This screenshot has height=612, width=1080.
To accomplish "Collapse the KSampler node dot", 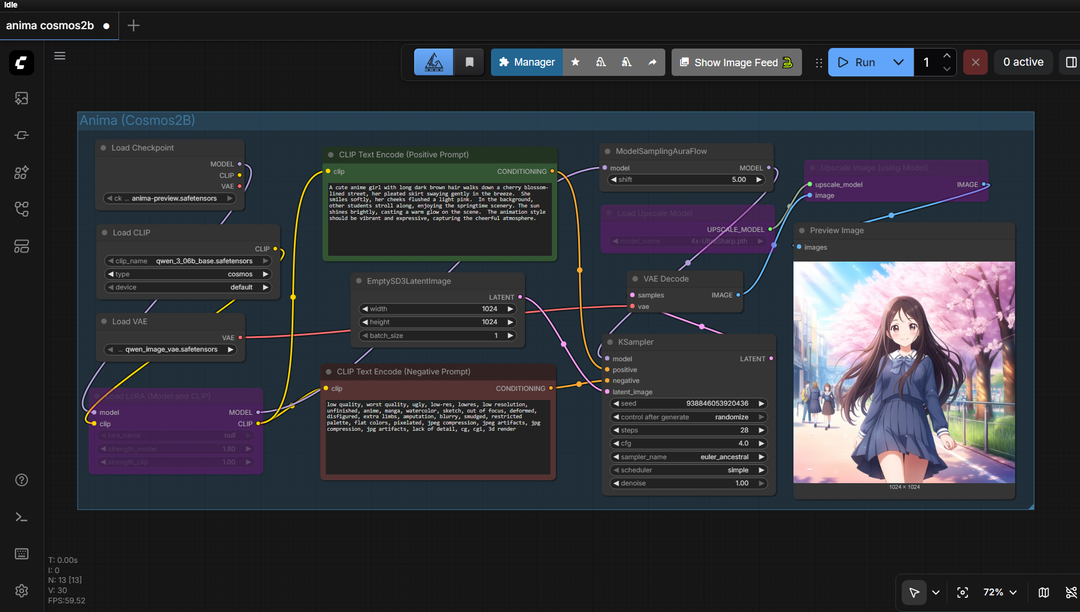I will pos(610,342).
